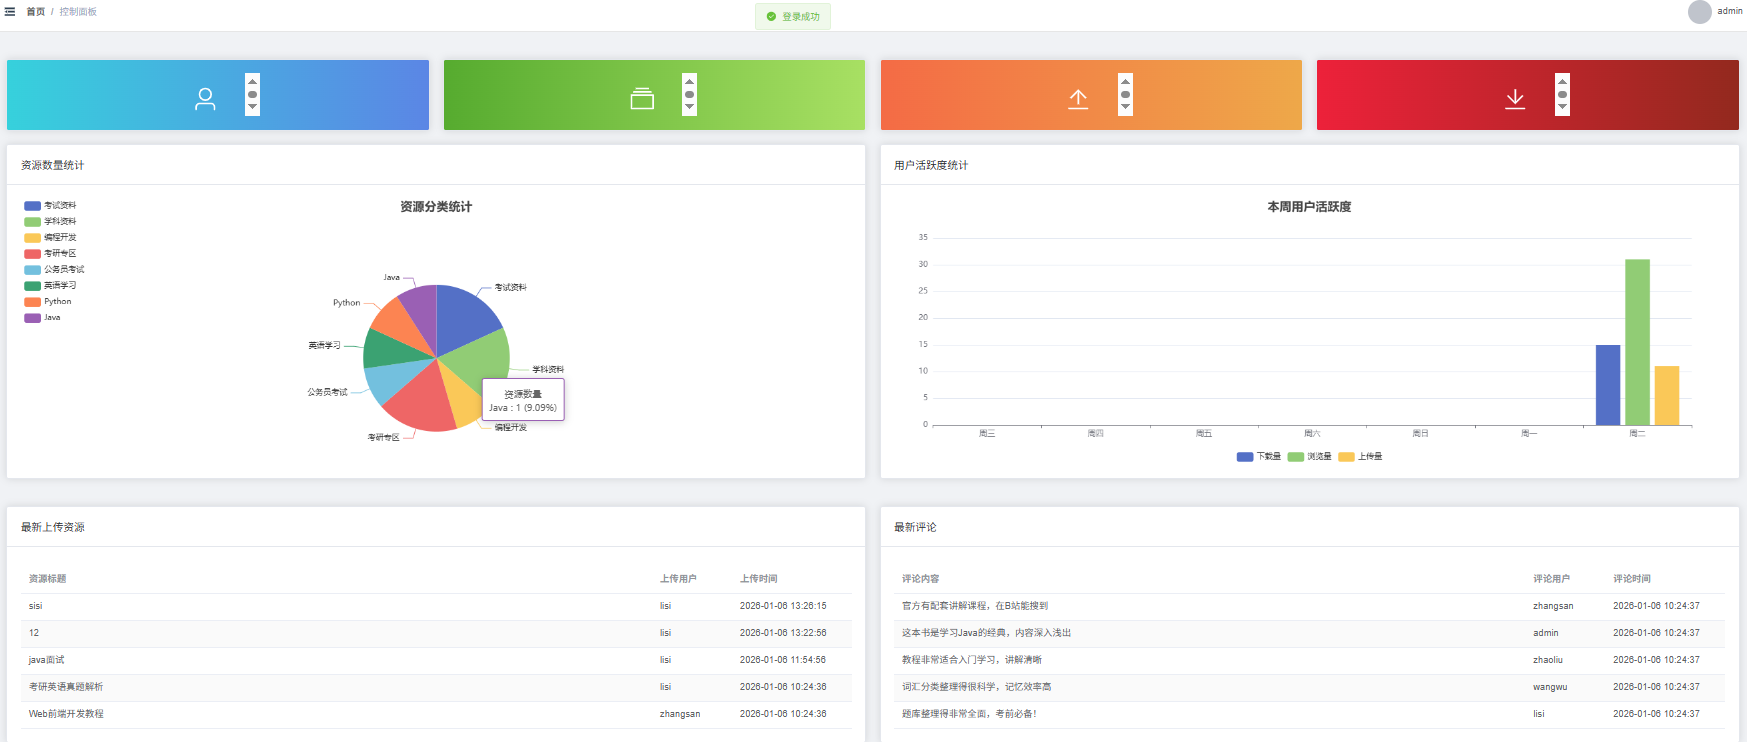Toggle 学科资料 in the pie chart legend
This screenshot has width=1747, height=742.
pos(50,222)
